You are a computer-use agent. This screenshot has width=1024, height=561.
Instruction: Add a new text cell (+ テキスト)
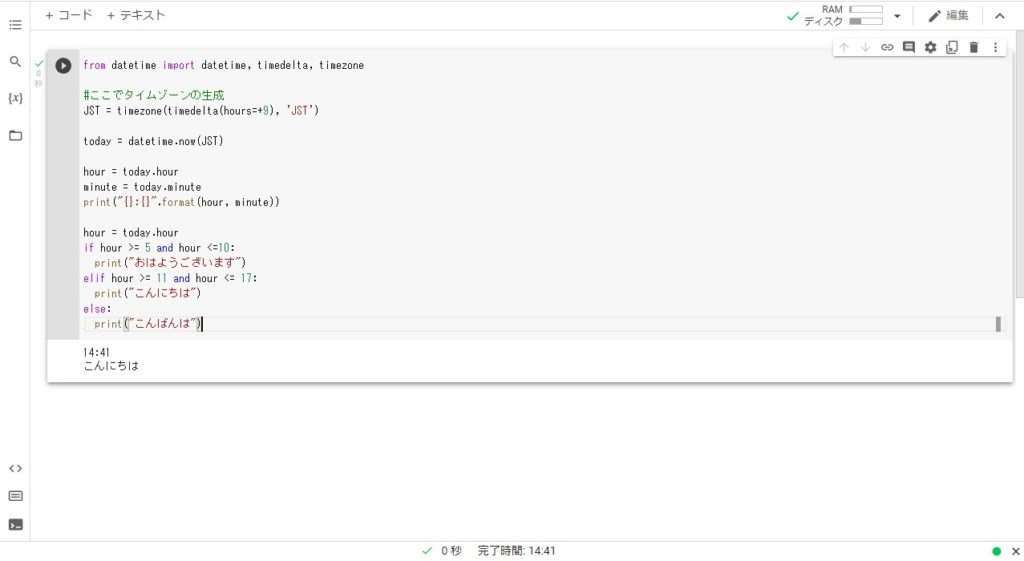pos(136,15)
